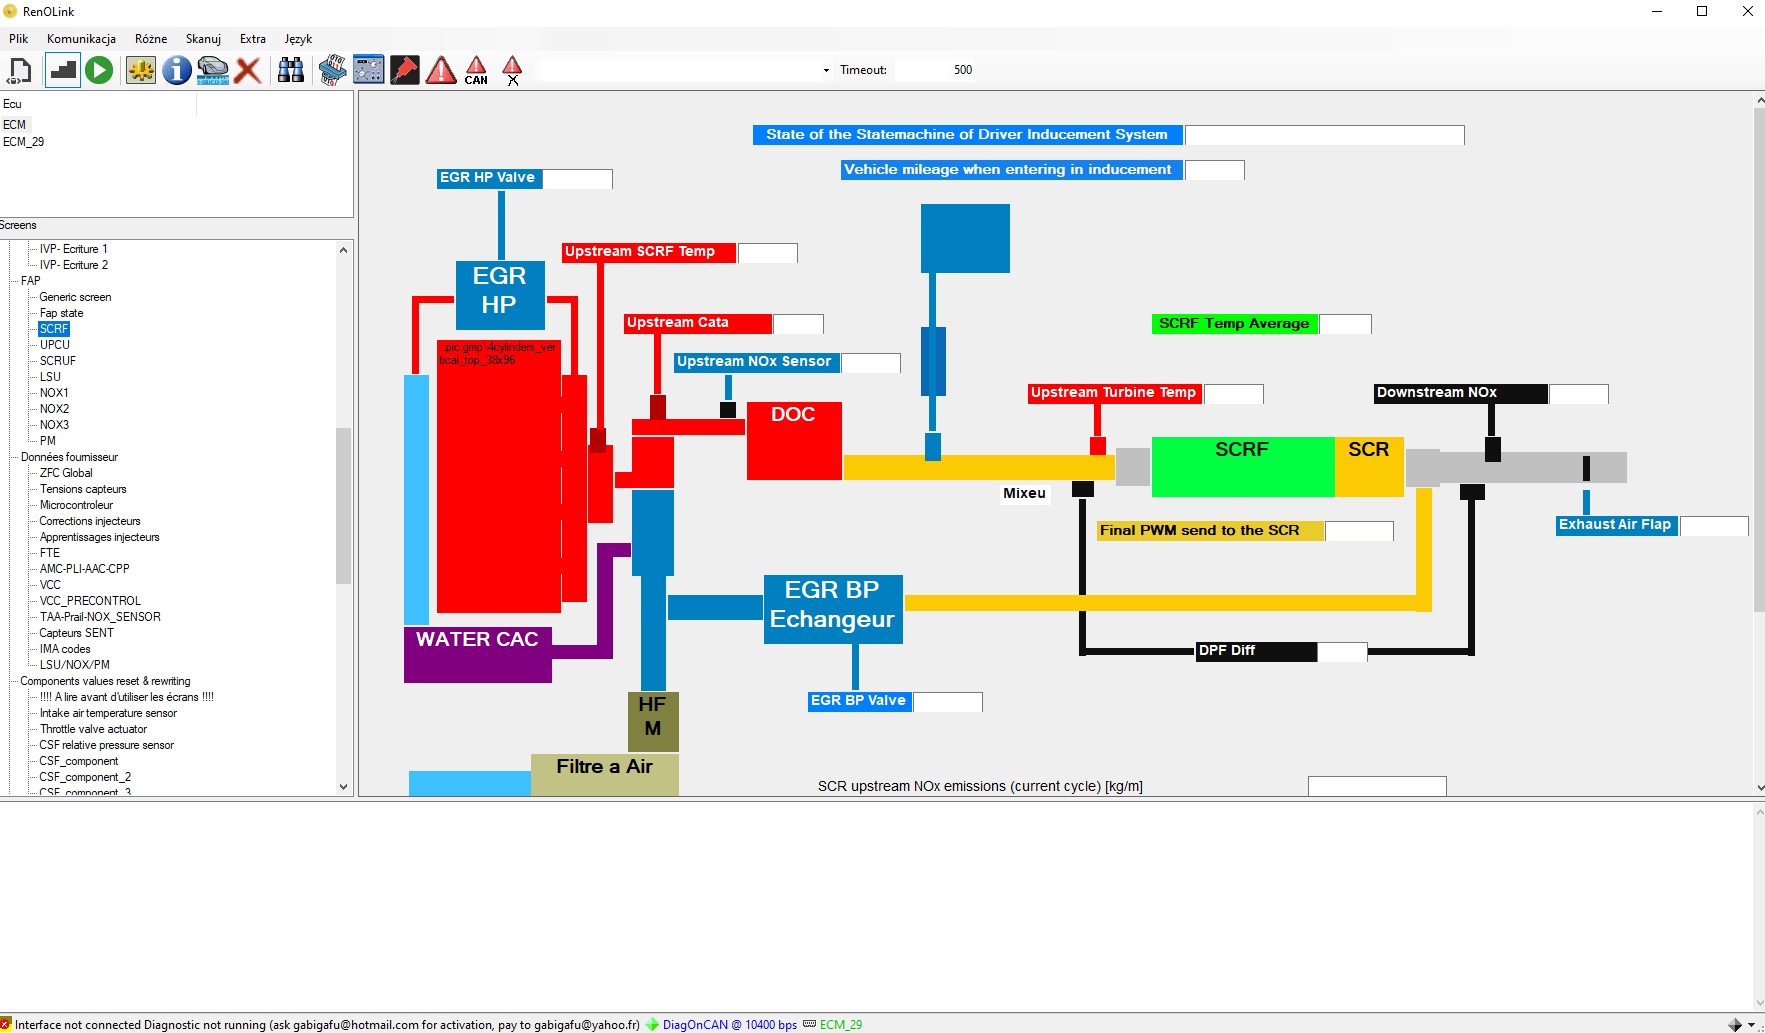This screenshot has width=1765, height=1033.
Task: Select the NOX1 tree item
Action: point(54,393)
